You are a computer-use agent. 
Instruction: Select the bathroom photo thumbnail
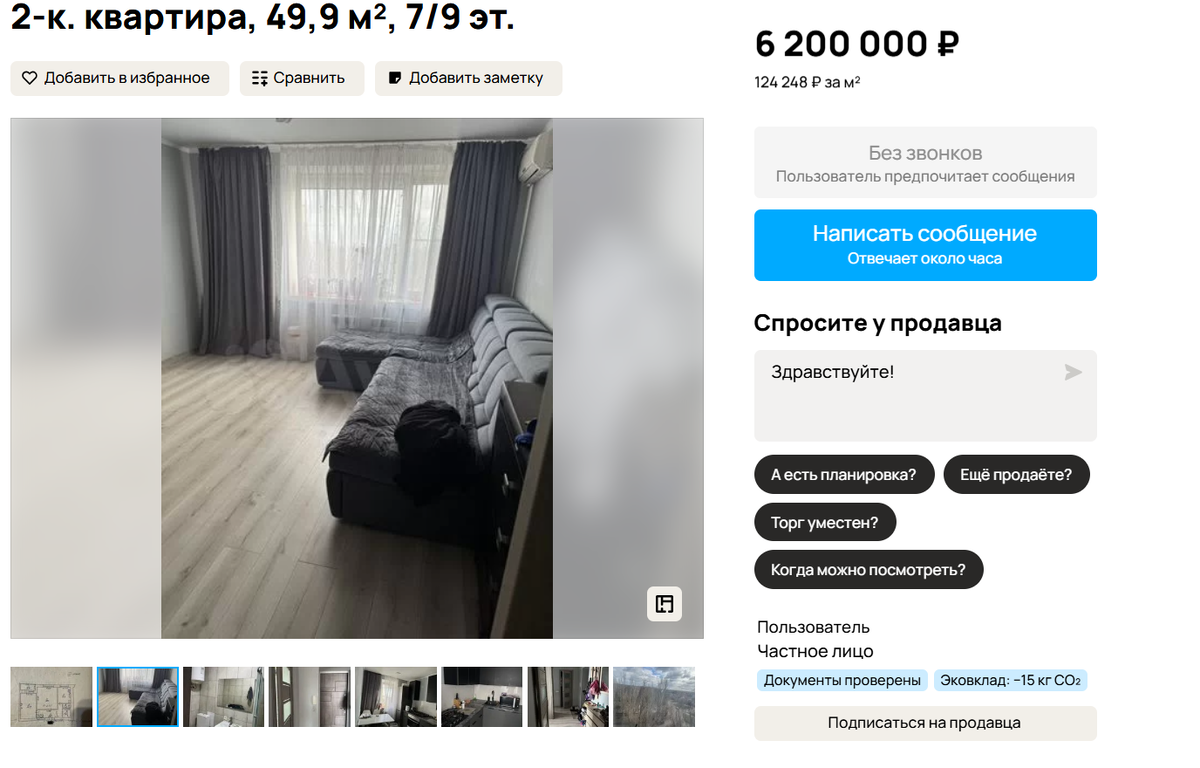[x=223, y=697]
